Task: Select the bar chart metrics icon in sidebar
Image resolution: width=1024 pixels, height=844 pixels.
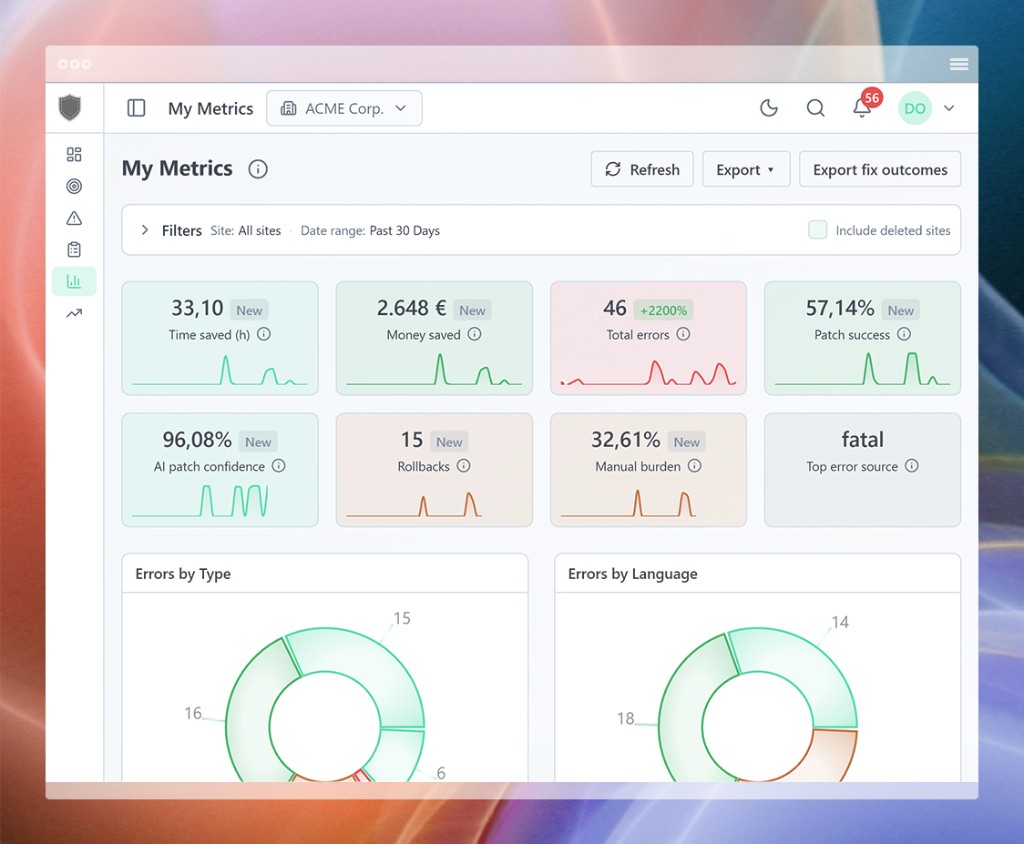Action: click(74, 282)
